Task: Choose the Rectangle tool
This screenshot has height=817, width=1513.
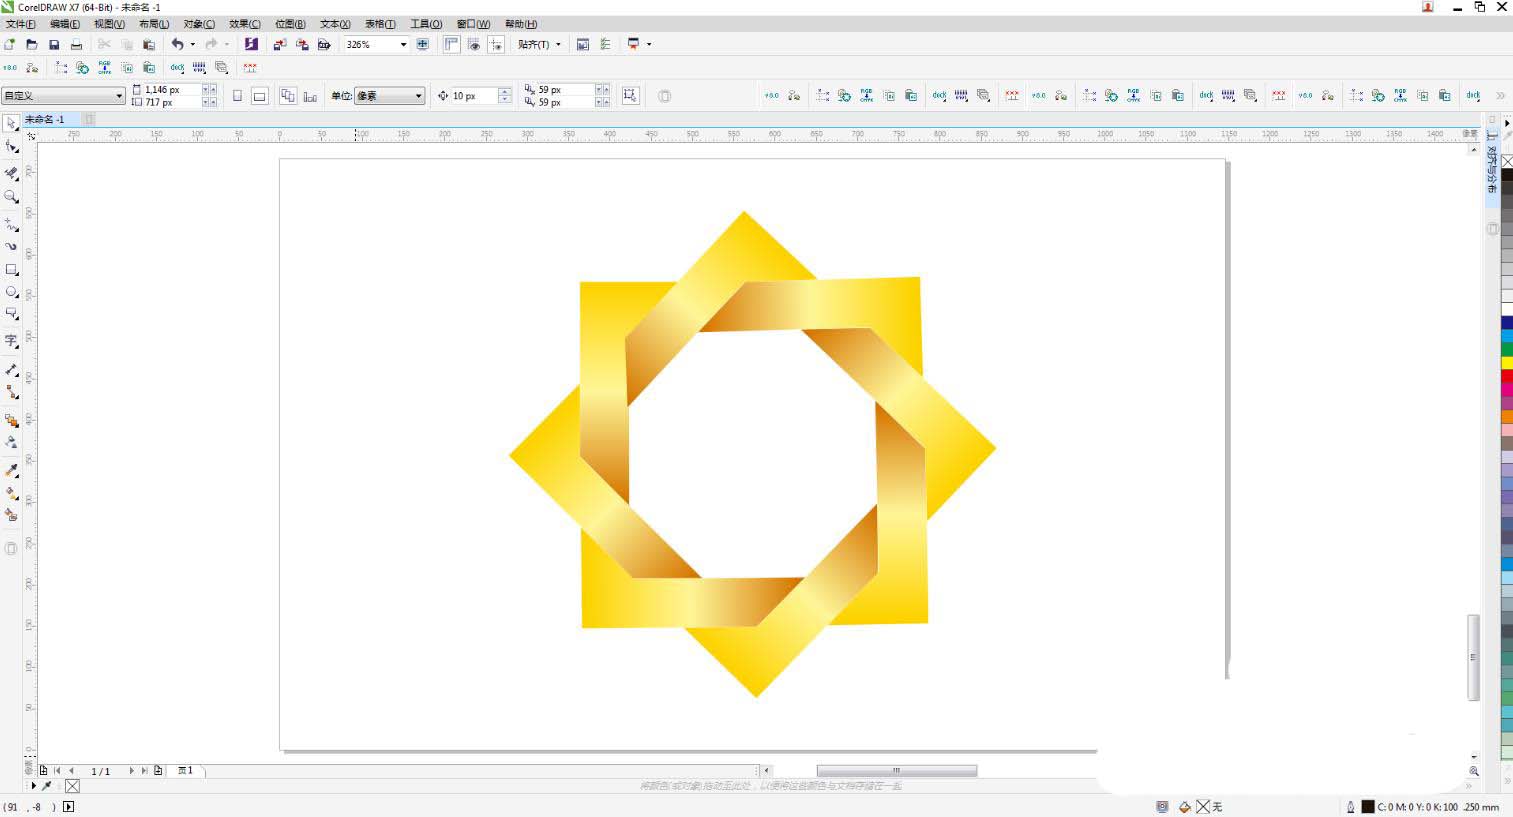Action: [x=12, y=270]
